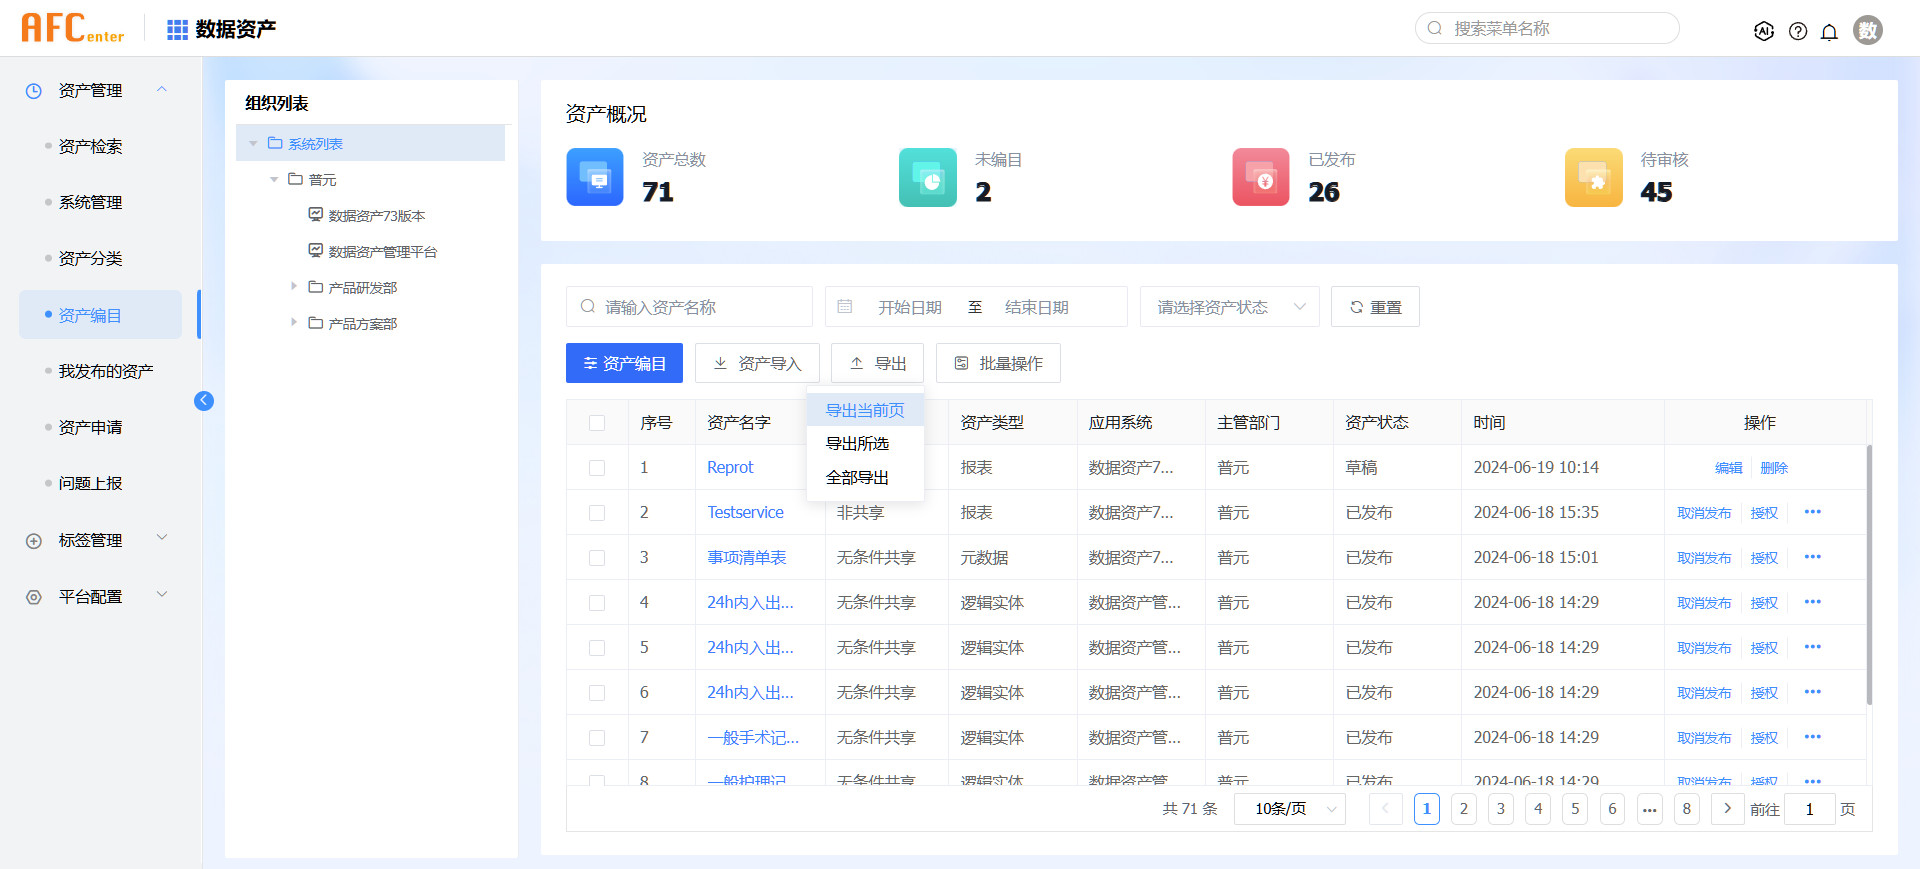Open the help question-mark icon
Screen dimensions: 1920x869
pos(1798,31)
